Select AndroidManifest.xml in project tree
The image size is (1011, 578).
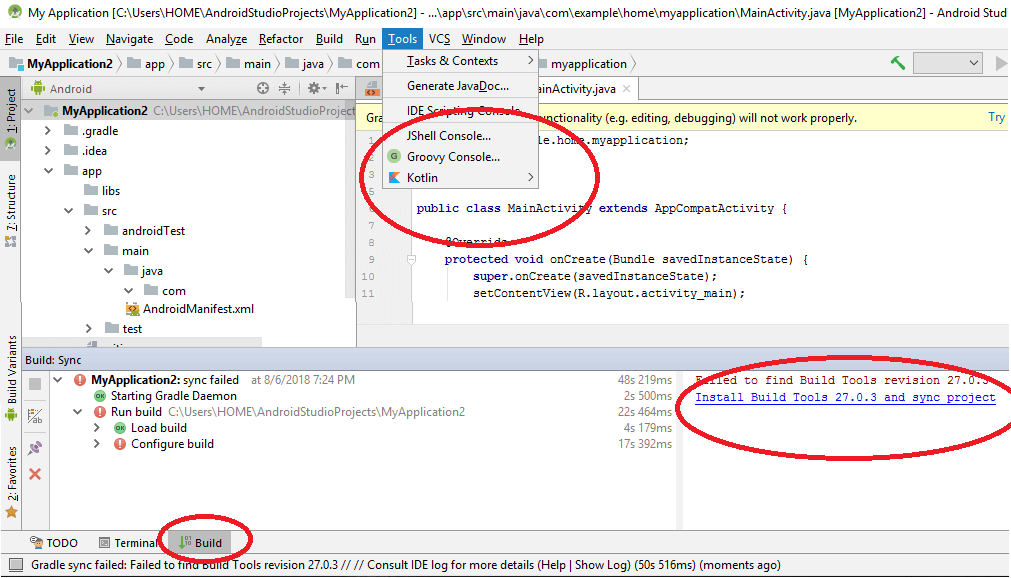pyautogui.click(x=190, y=309)
